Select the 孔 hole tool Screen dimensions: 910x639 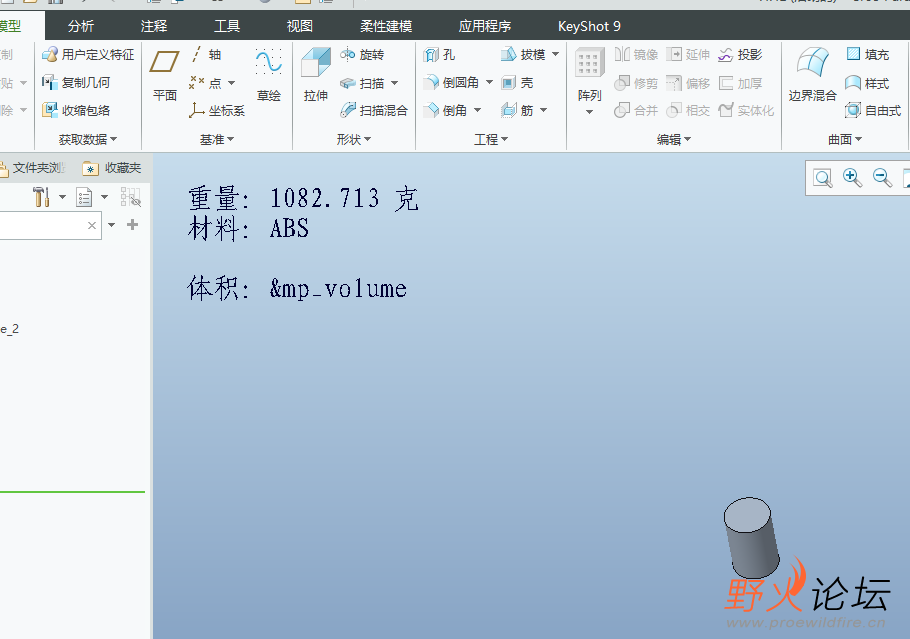[x=439, y=55]
